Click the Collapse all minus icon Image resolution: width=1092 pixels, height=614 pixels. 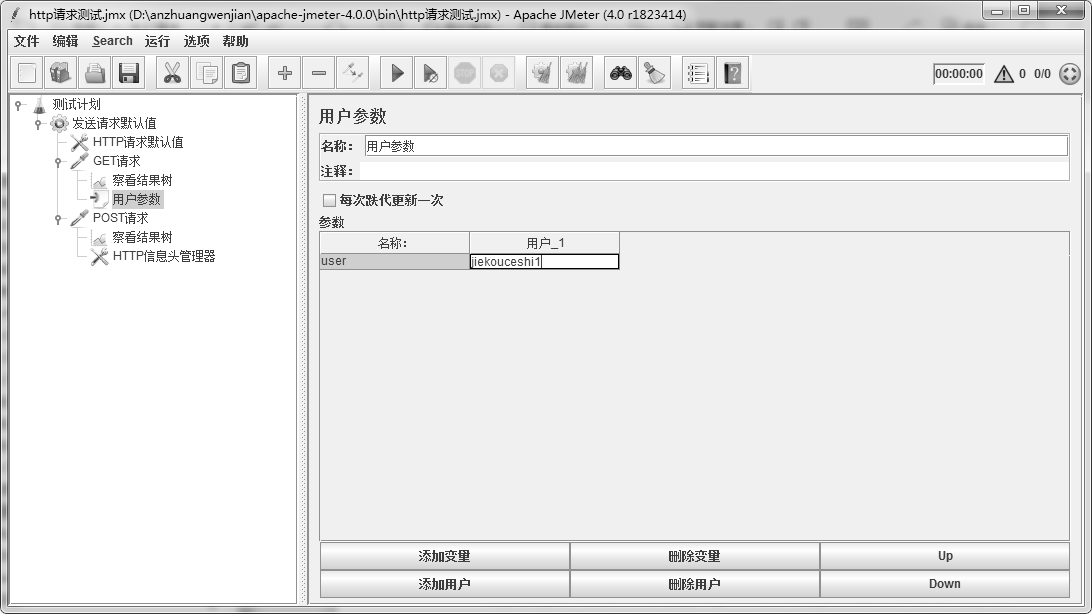[318, 73]
